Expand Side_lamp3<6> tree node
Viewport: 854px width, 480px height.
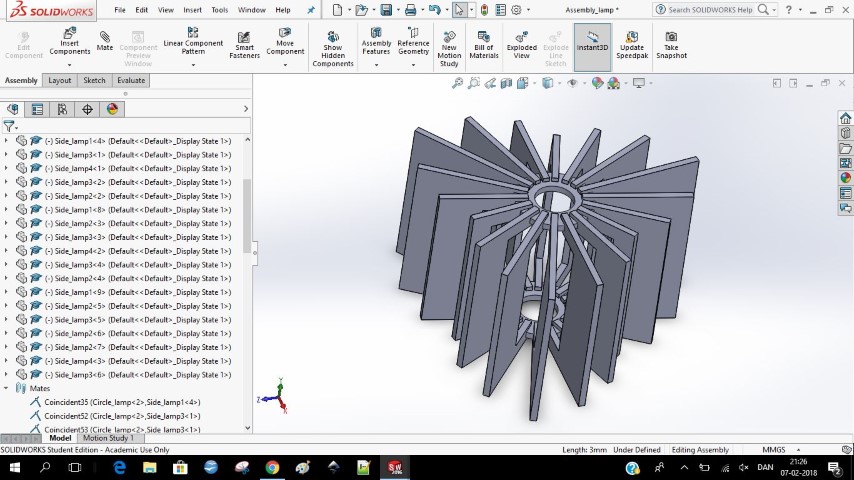coord(6,375)
